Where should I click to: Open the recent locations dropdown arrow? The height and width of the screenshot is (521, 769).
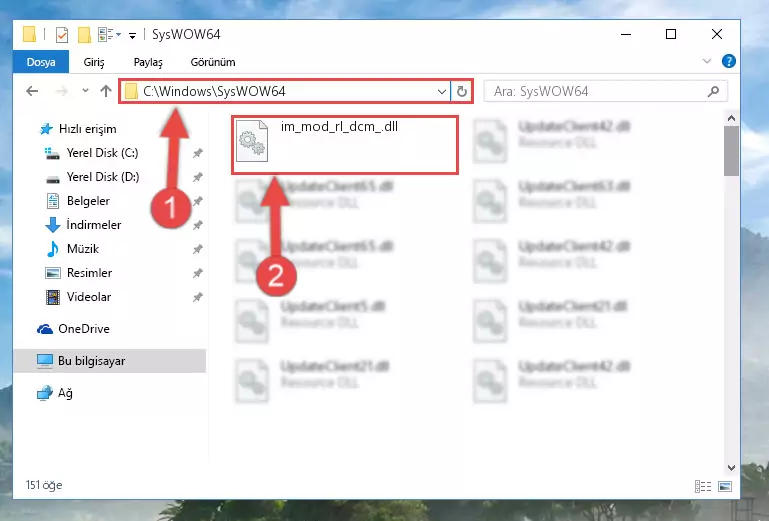point(85,91)
